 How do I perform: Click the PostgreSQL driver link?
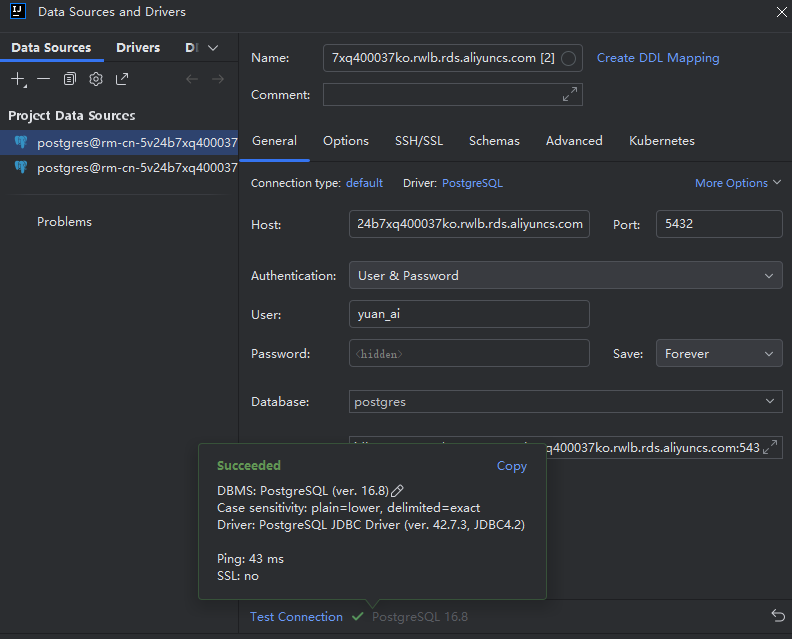pos(472,183)
